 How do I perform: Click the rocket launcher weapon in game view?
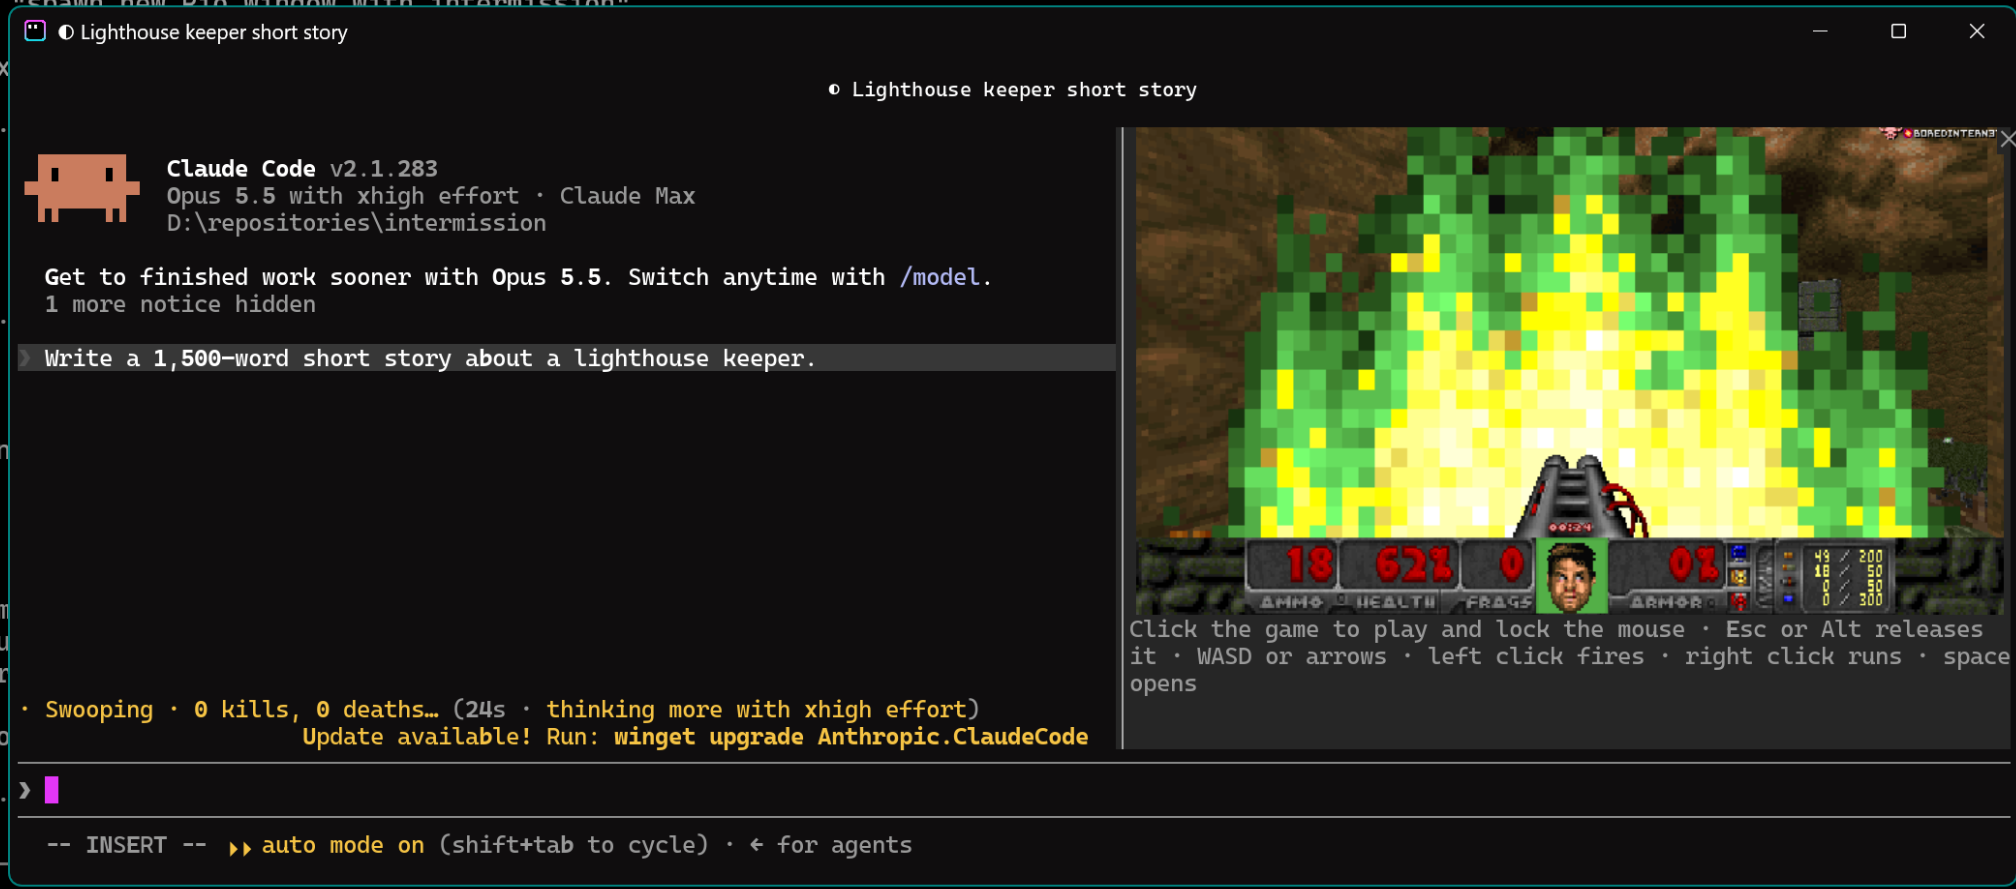[1578, 496]
